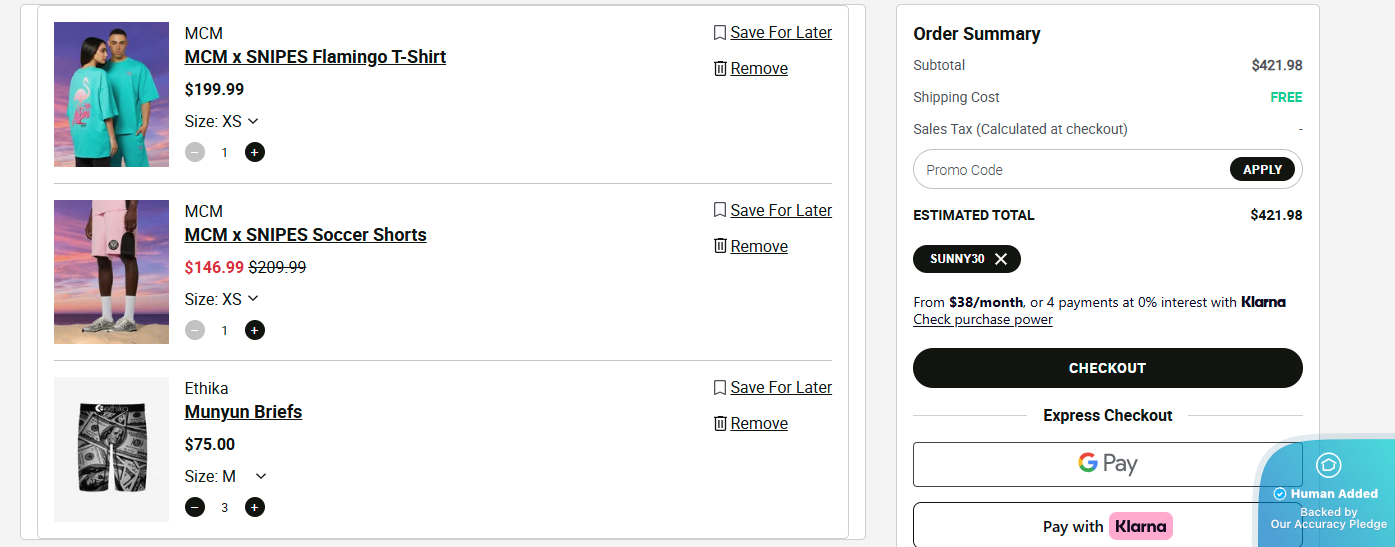Image resolution: width=1395 pixels, height=547 pixels.
Task: Decrease Munyun Briefs quantity with minus
Action: click(195, 507)
